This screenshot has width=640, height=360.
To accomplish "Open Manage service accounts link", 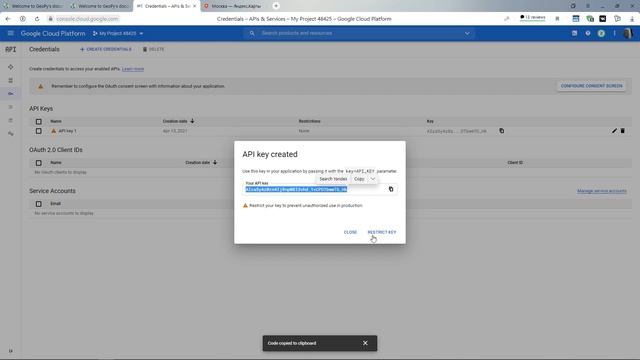I will 602,191.
